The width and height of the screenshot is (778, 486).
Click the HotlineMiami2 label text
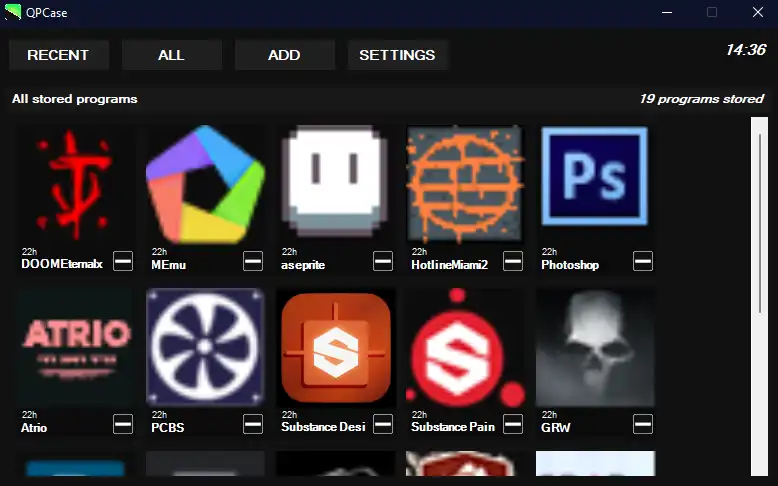[450, 265]
